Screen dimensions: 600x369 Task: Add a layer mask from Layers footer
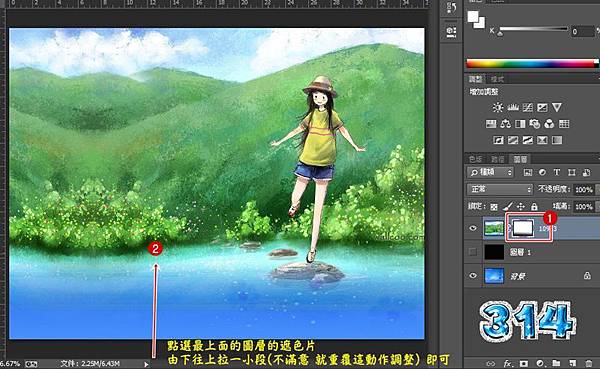(523, 363)
